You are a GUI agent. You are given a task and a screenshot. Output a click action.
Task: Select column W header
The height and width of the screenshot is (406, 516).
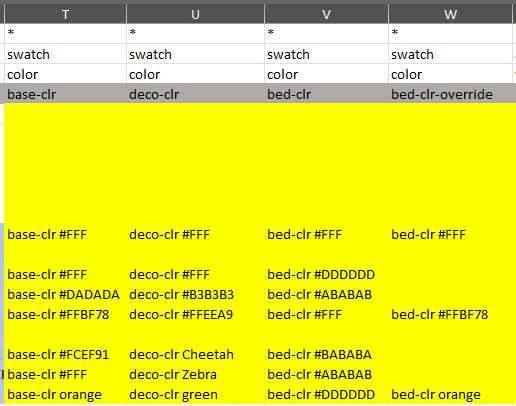coord(450,14)
